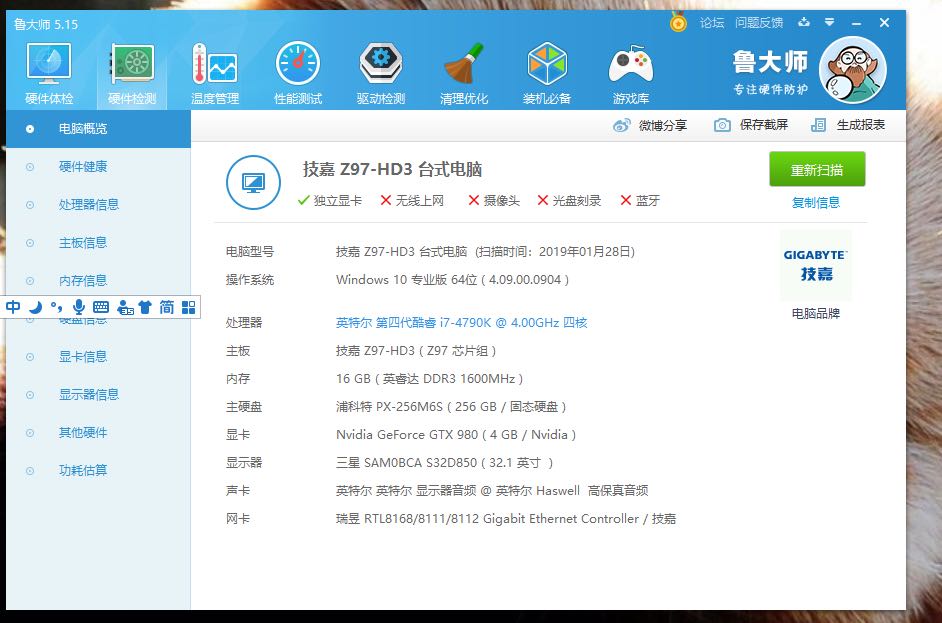Open 装机必备 essential software cube

[546, 73]
